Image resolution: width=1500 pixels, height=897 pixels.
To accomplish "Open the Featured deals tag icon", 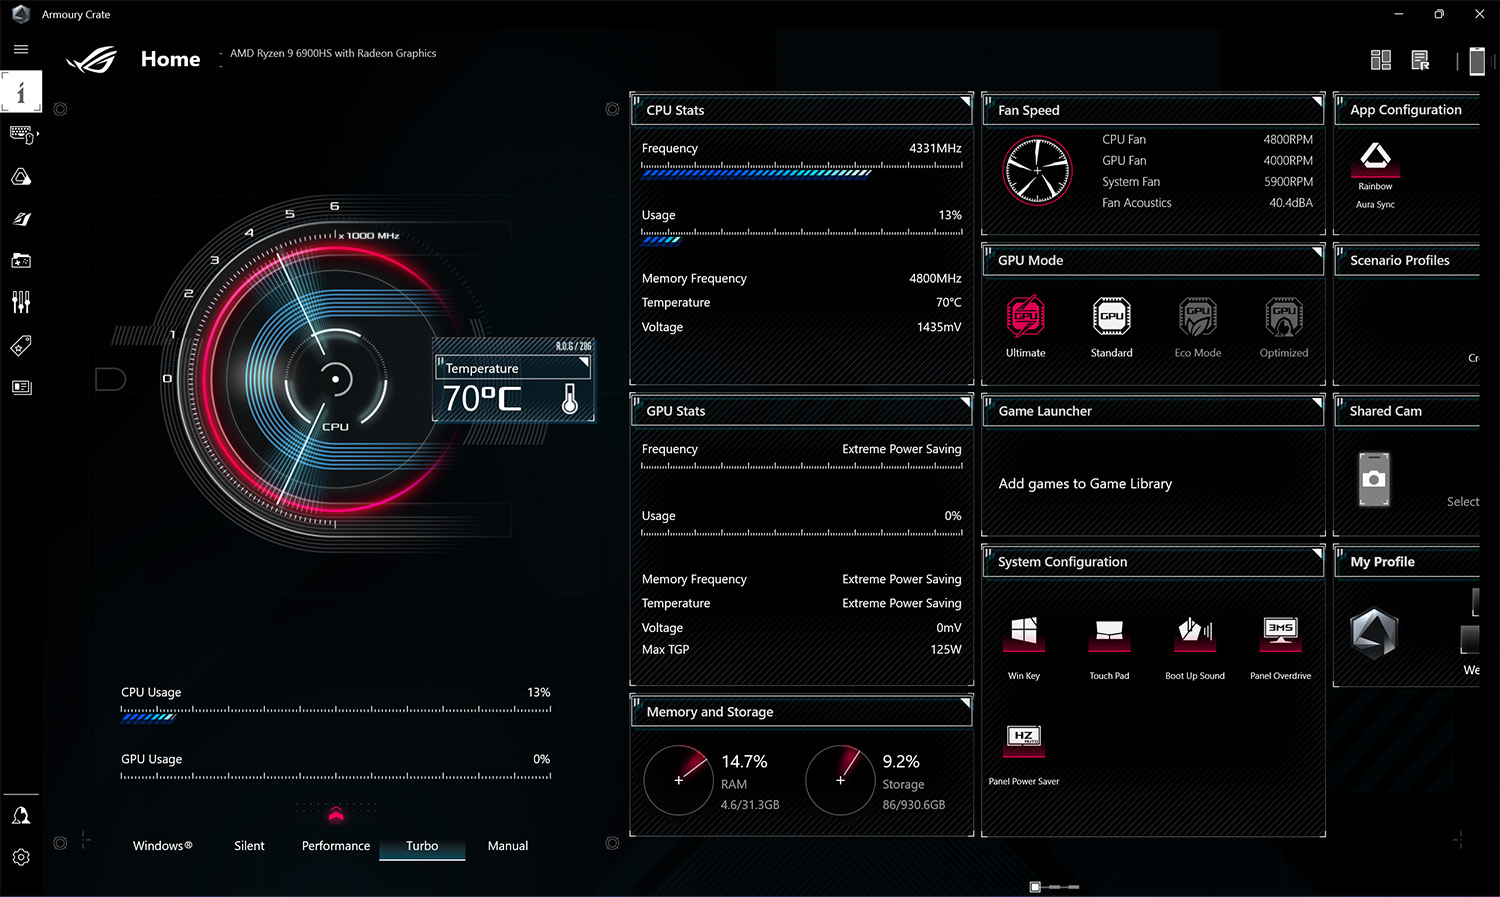I will (21, 345).
